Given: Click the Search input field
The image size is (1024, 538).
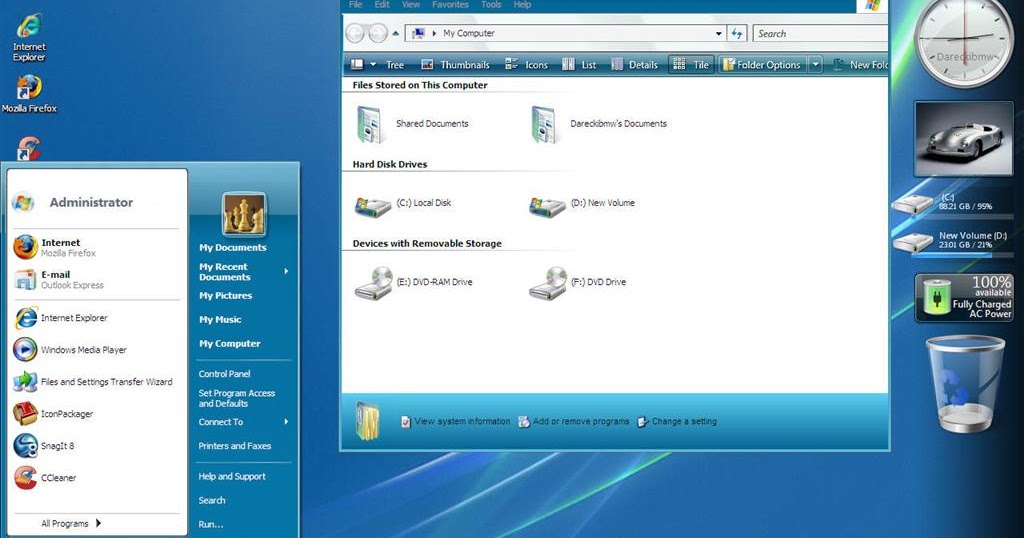Looking at the screenshot, I should point(820,33).
